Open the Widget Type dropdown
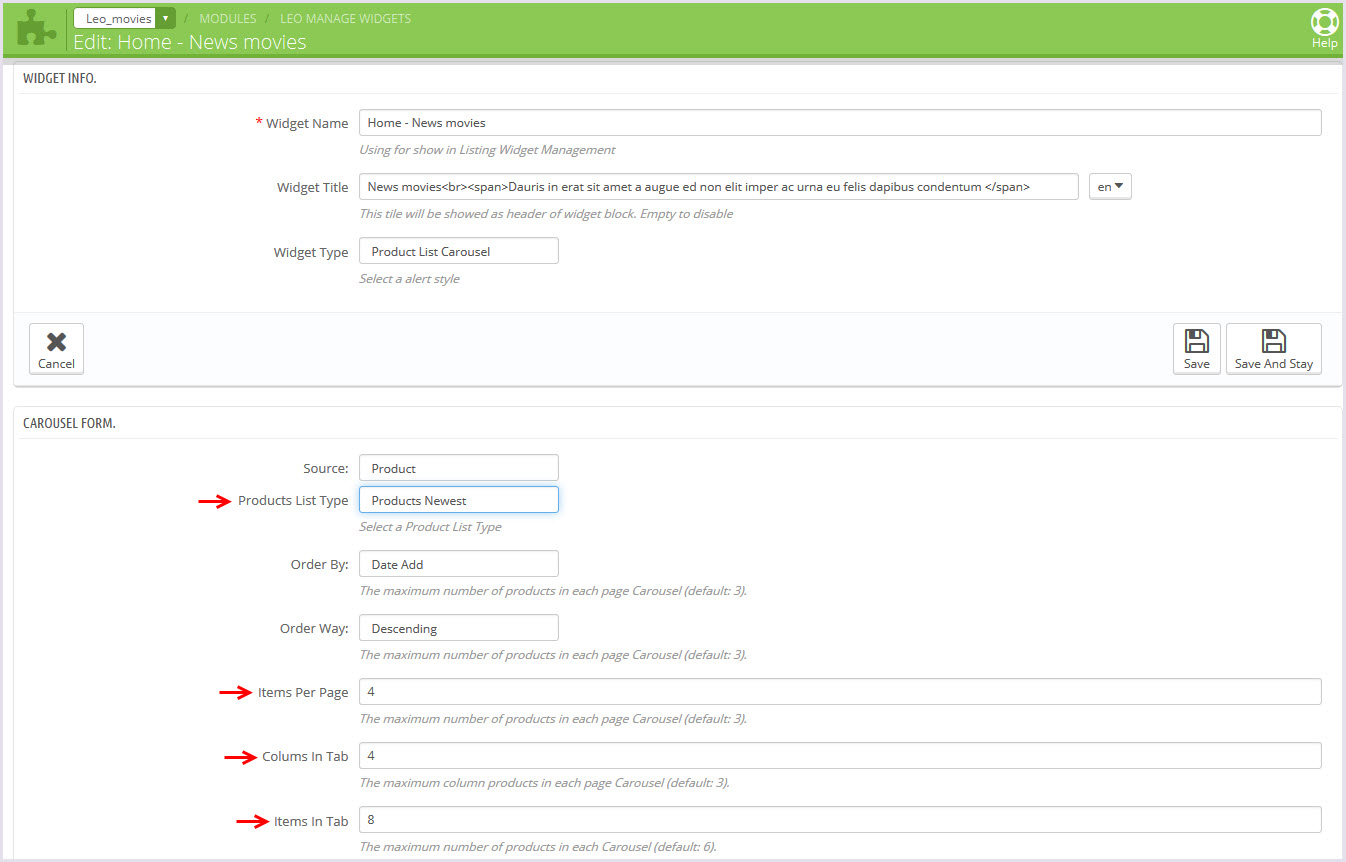Screen dimensions: 1346x862 (458, 251)
